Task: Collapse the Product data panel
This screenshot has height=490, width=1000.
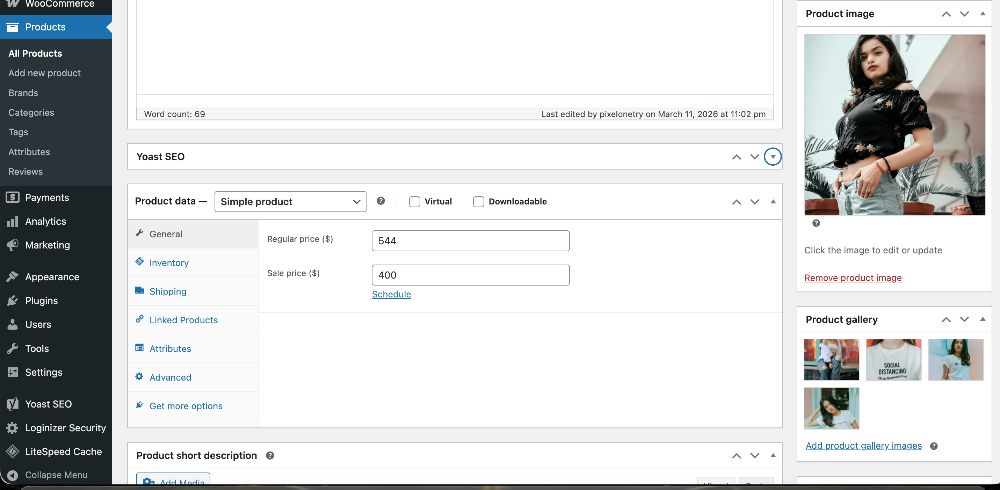Action: [773, 202]
